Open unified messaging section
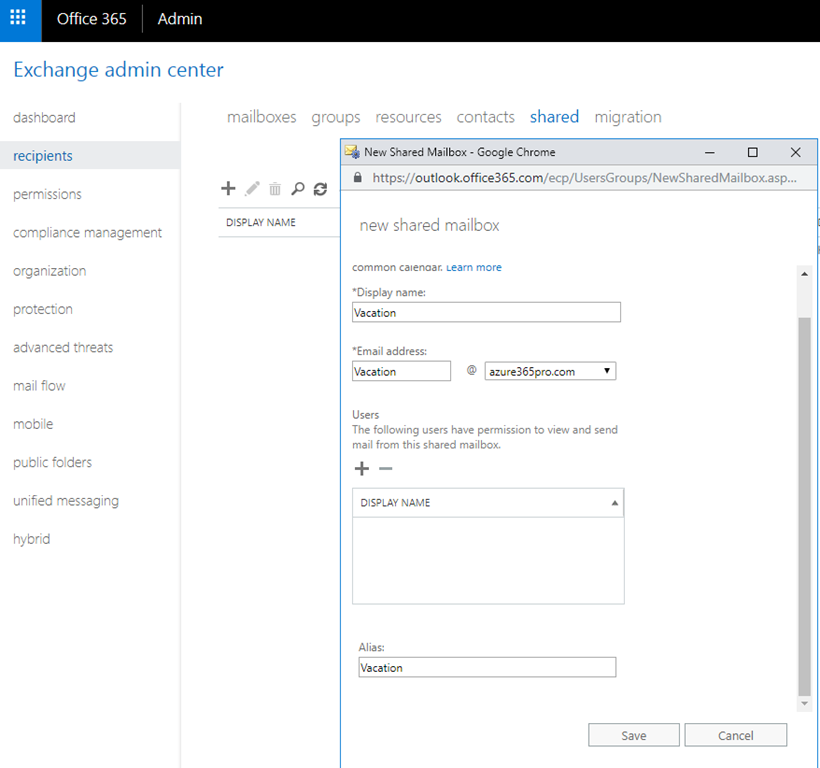The image size is (820, 768). (x=66, y=501)
